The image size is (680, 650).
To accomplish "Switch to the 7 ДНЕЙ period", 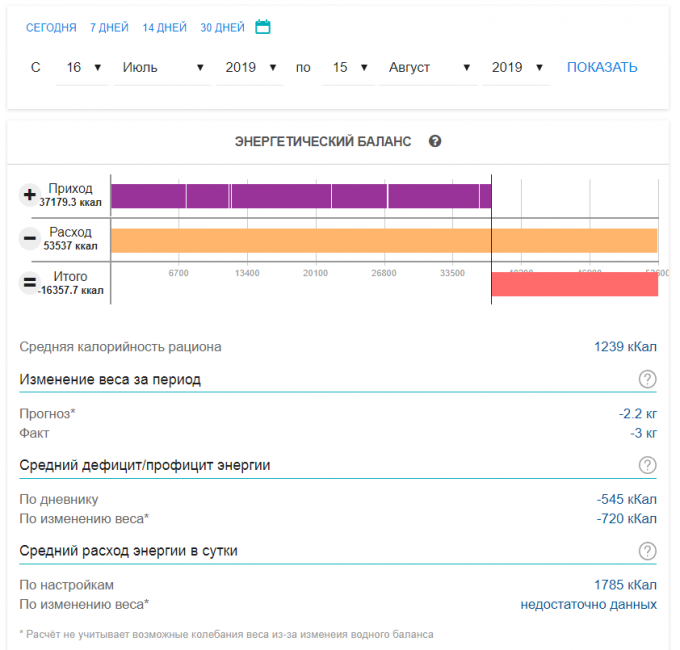I will [x=109, y=28].
